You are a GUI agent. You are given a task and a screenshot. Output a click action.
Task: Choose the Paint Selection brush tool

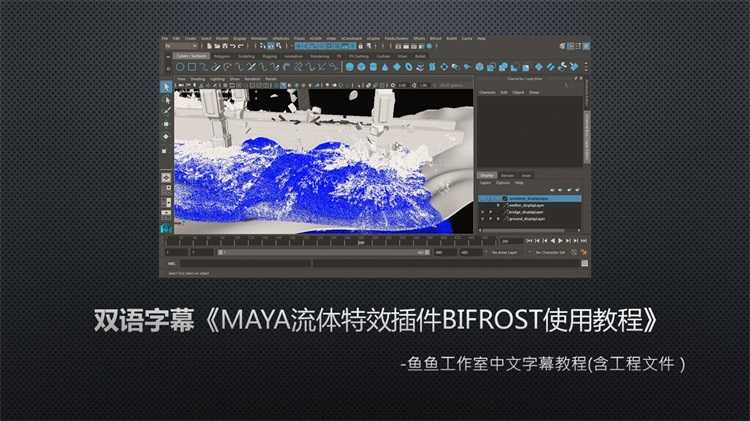click(166, 111)
